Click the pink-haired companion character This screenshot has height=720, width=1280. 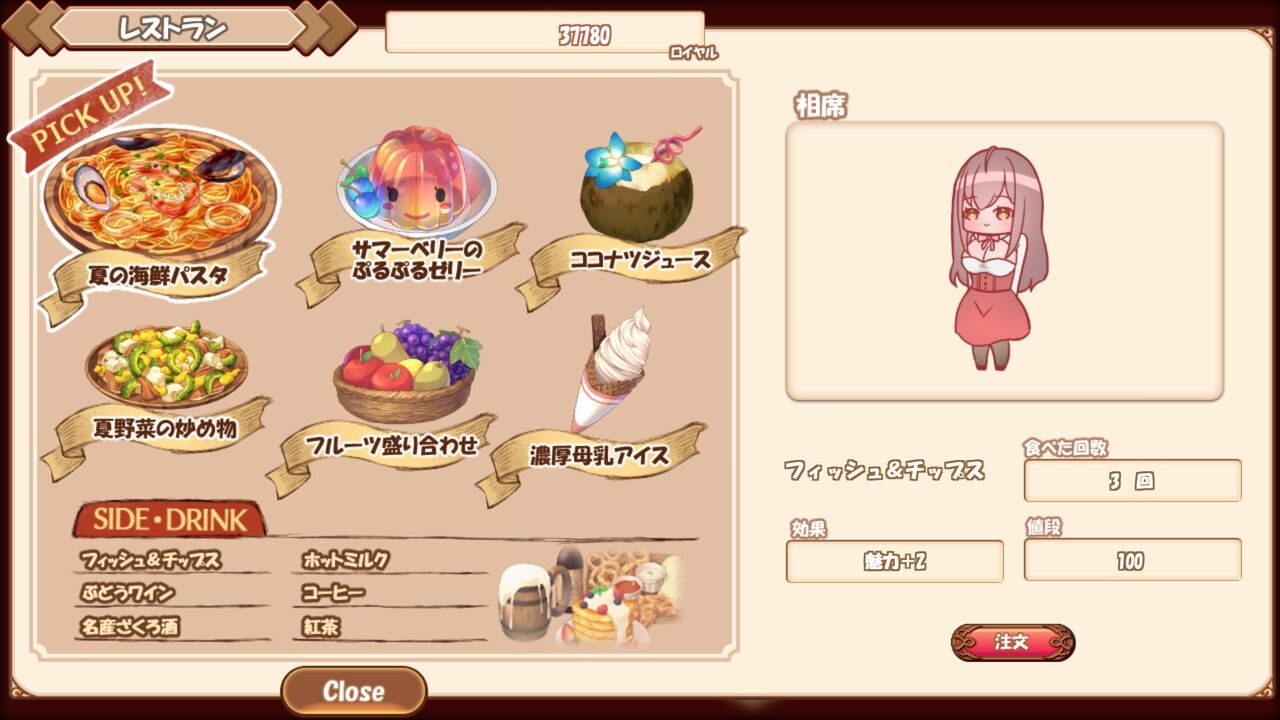point(997,259)
